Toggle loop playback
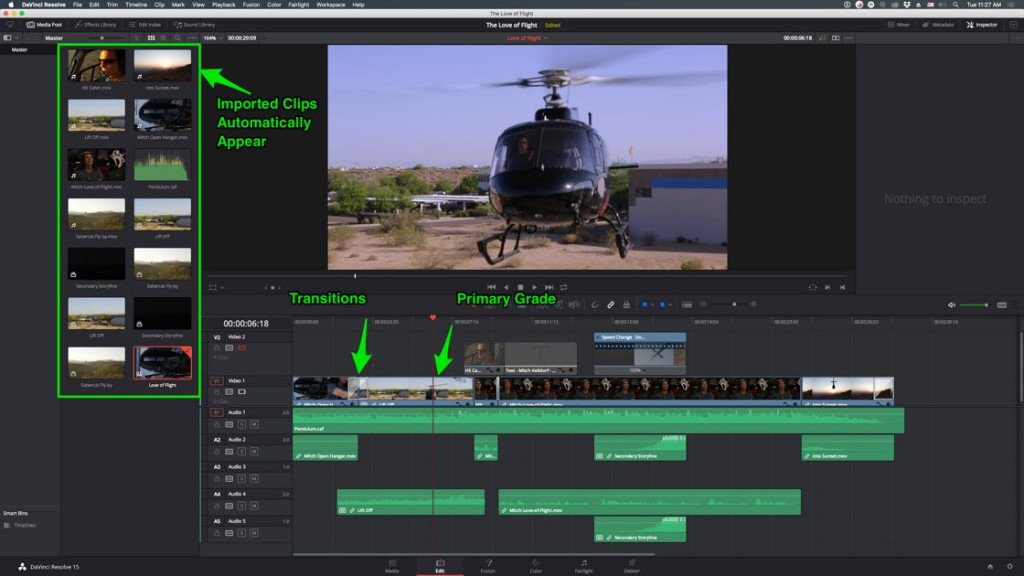 point(564,287)
